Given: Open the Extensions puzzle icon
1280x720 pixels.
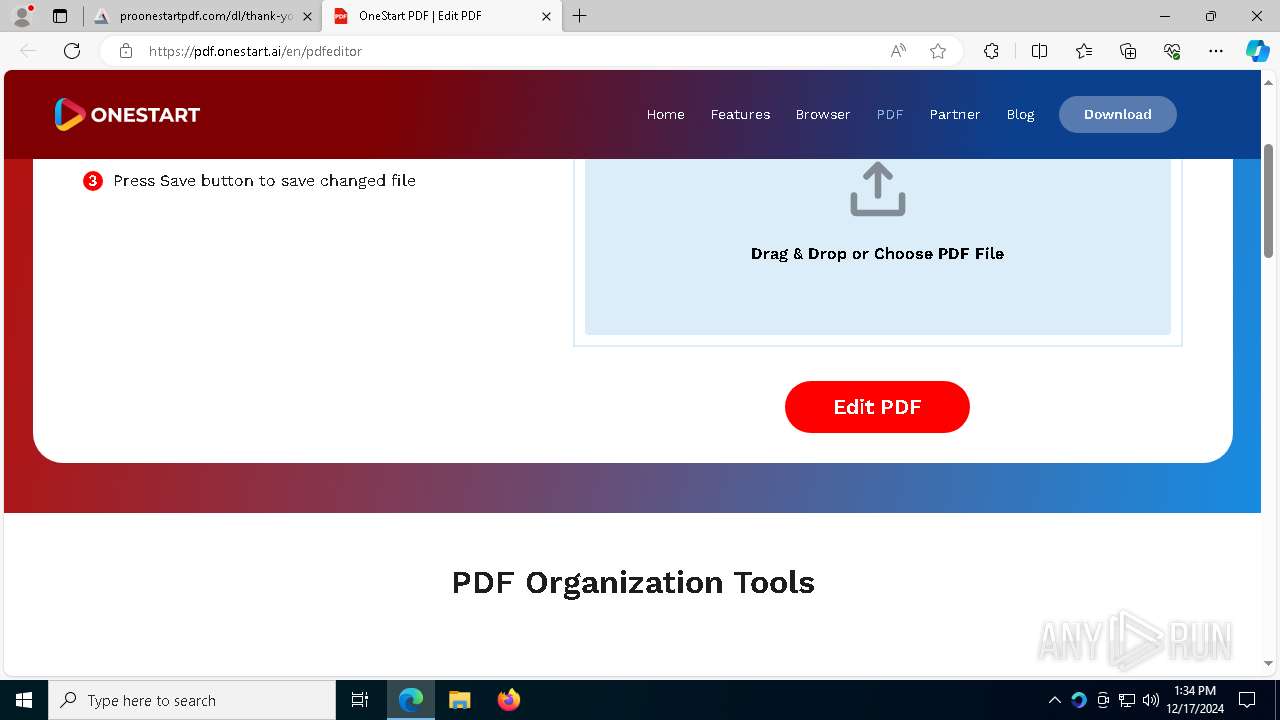Looking at the screenshot, I should 991,51.
